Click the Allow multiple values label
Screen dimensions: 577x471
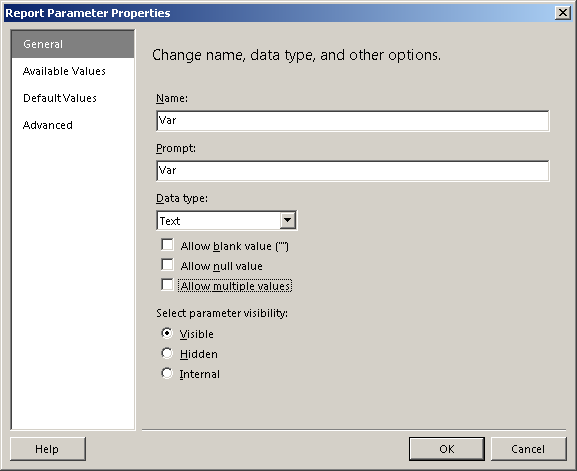(235, 286)
